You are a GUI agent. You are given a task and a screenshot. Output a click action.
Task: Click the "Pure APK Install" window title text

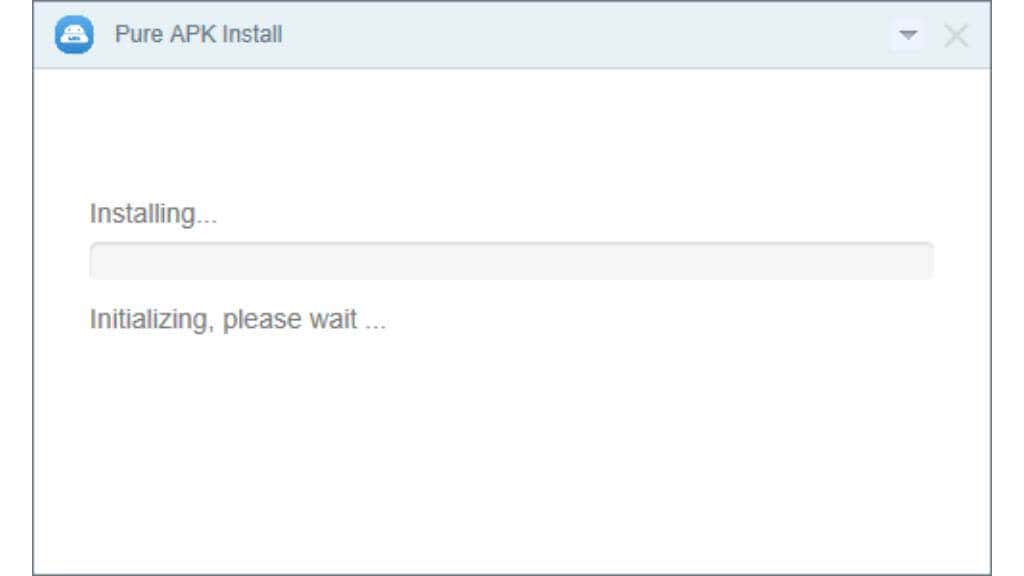pyautogui.click(x=199, y=34)
